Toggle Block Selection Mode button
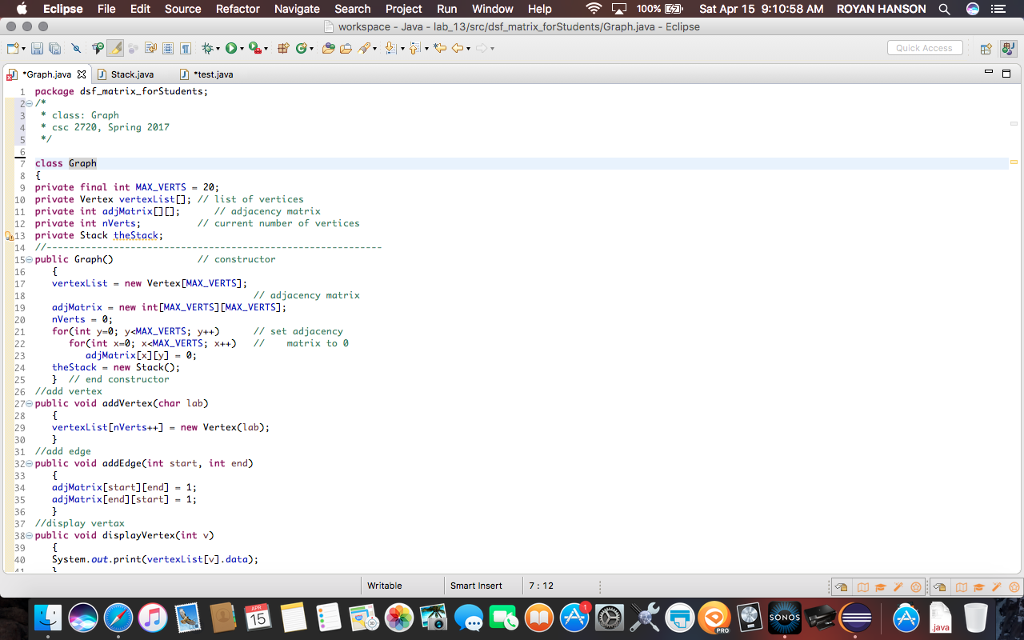This screenshot has width=1024, height=640. pos(169,48)
